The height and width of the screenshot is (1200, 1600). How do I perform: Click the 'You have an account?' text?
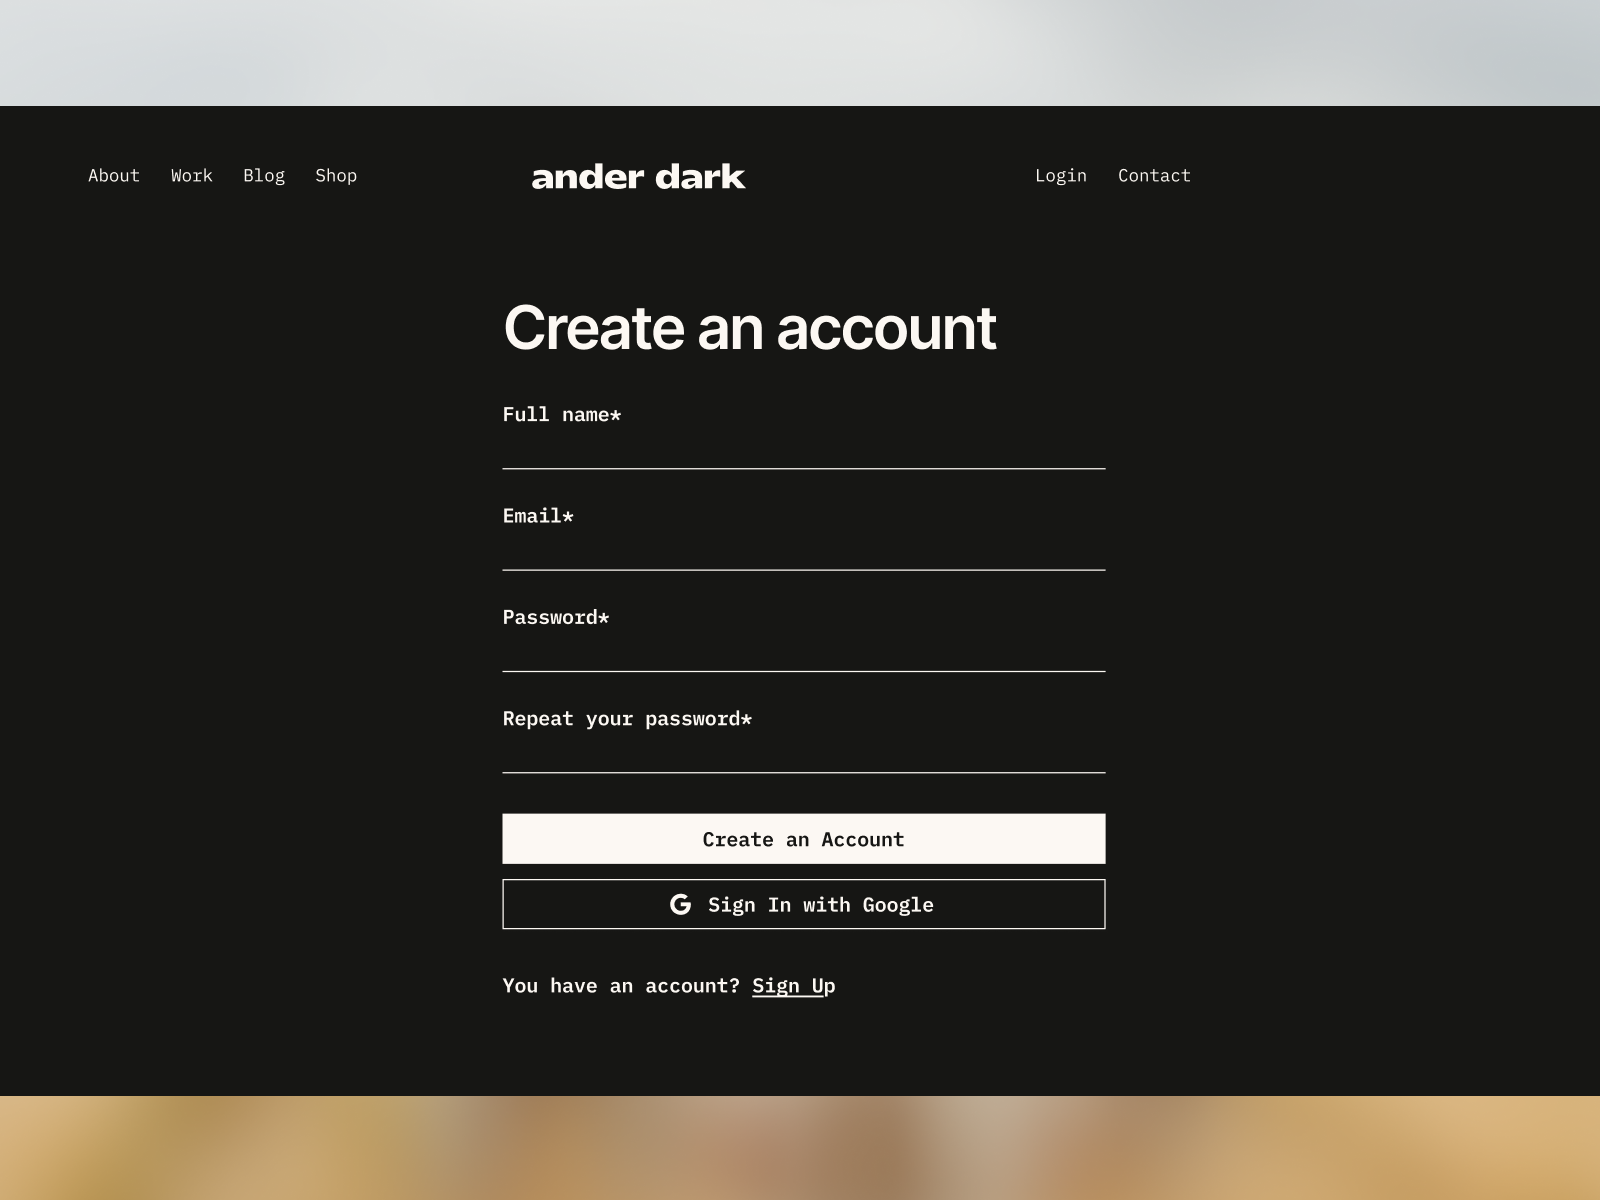[621, 986]
